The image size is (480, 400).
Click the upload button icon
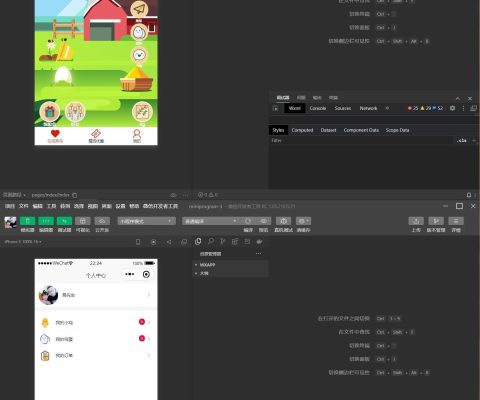click(x=416, y=221)
